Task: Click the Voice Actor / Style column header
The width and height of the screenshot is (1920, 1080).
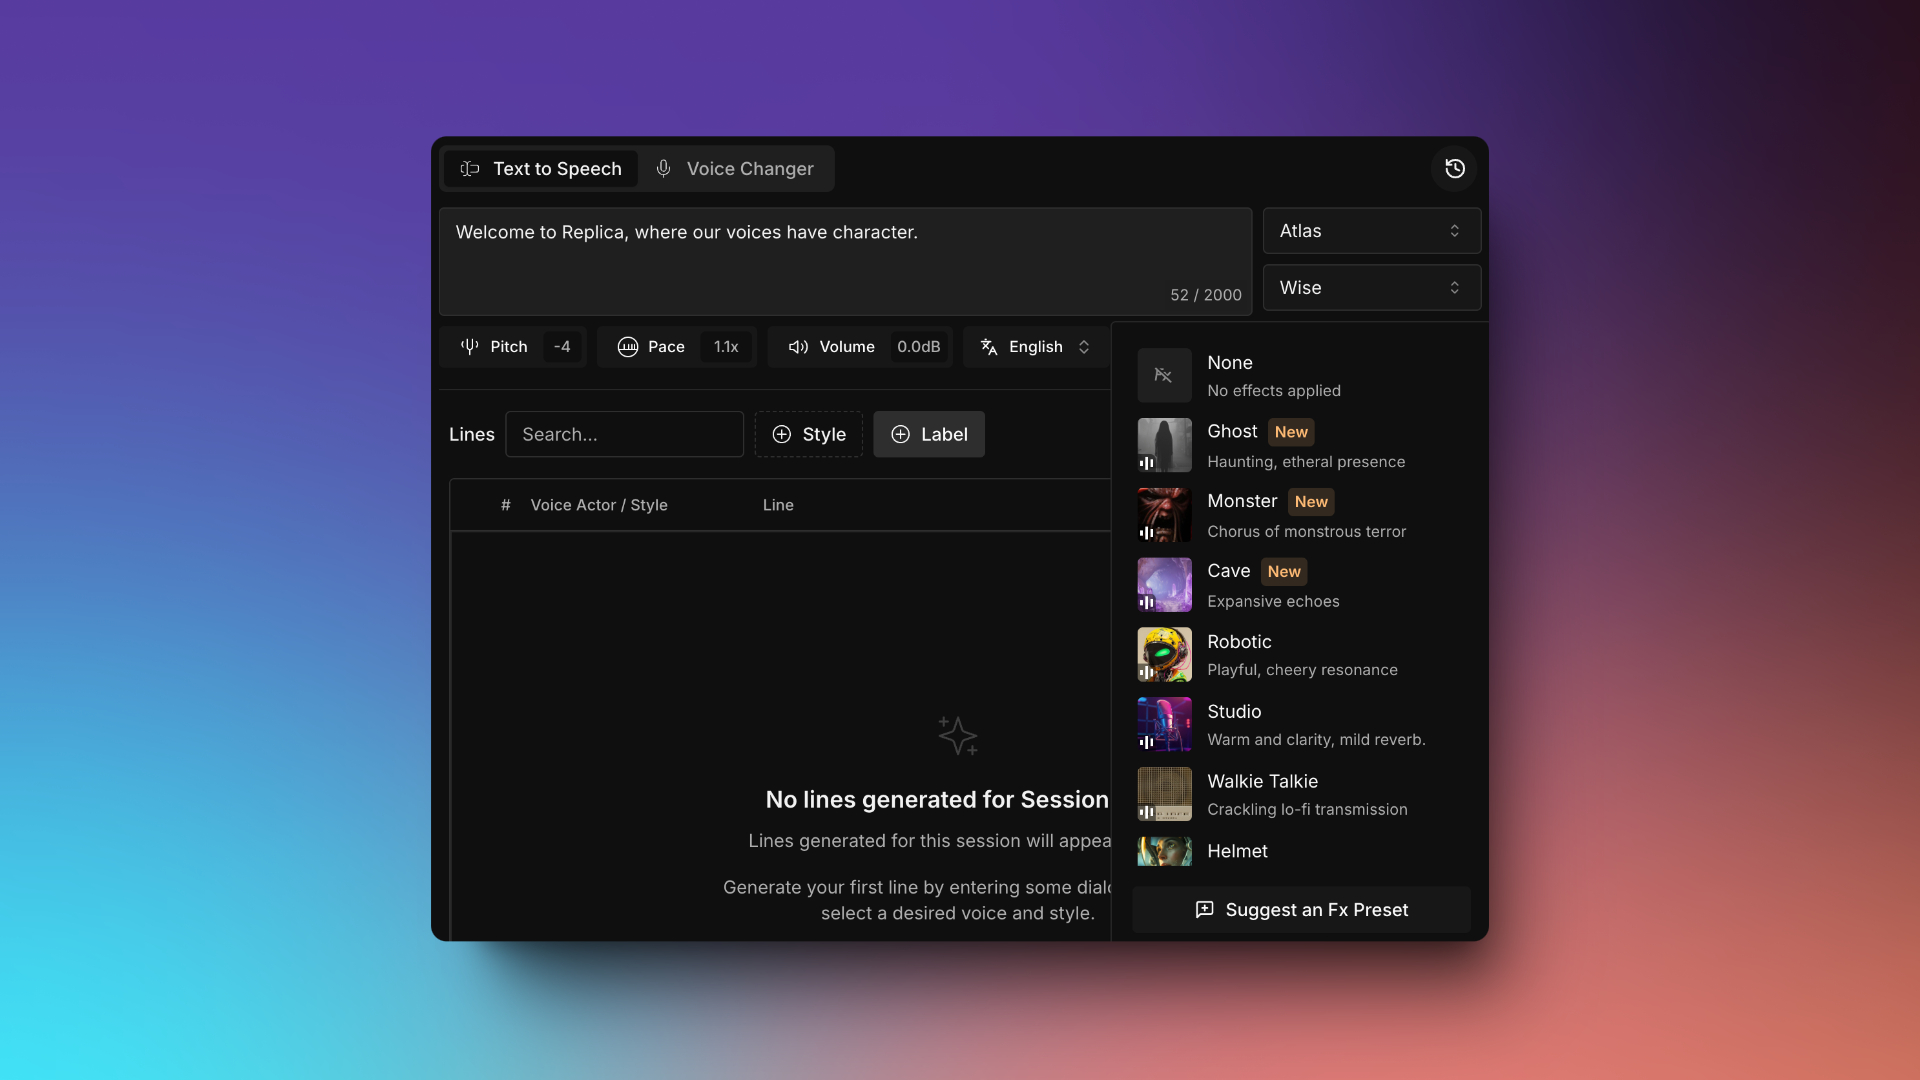Action: (x=599, y=505)
